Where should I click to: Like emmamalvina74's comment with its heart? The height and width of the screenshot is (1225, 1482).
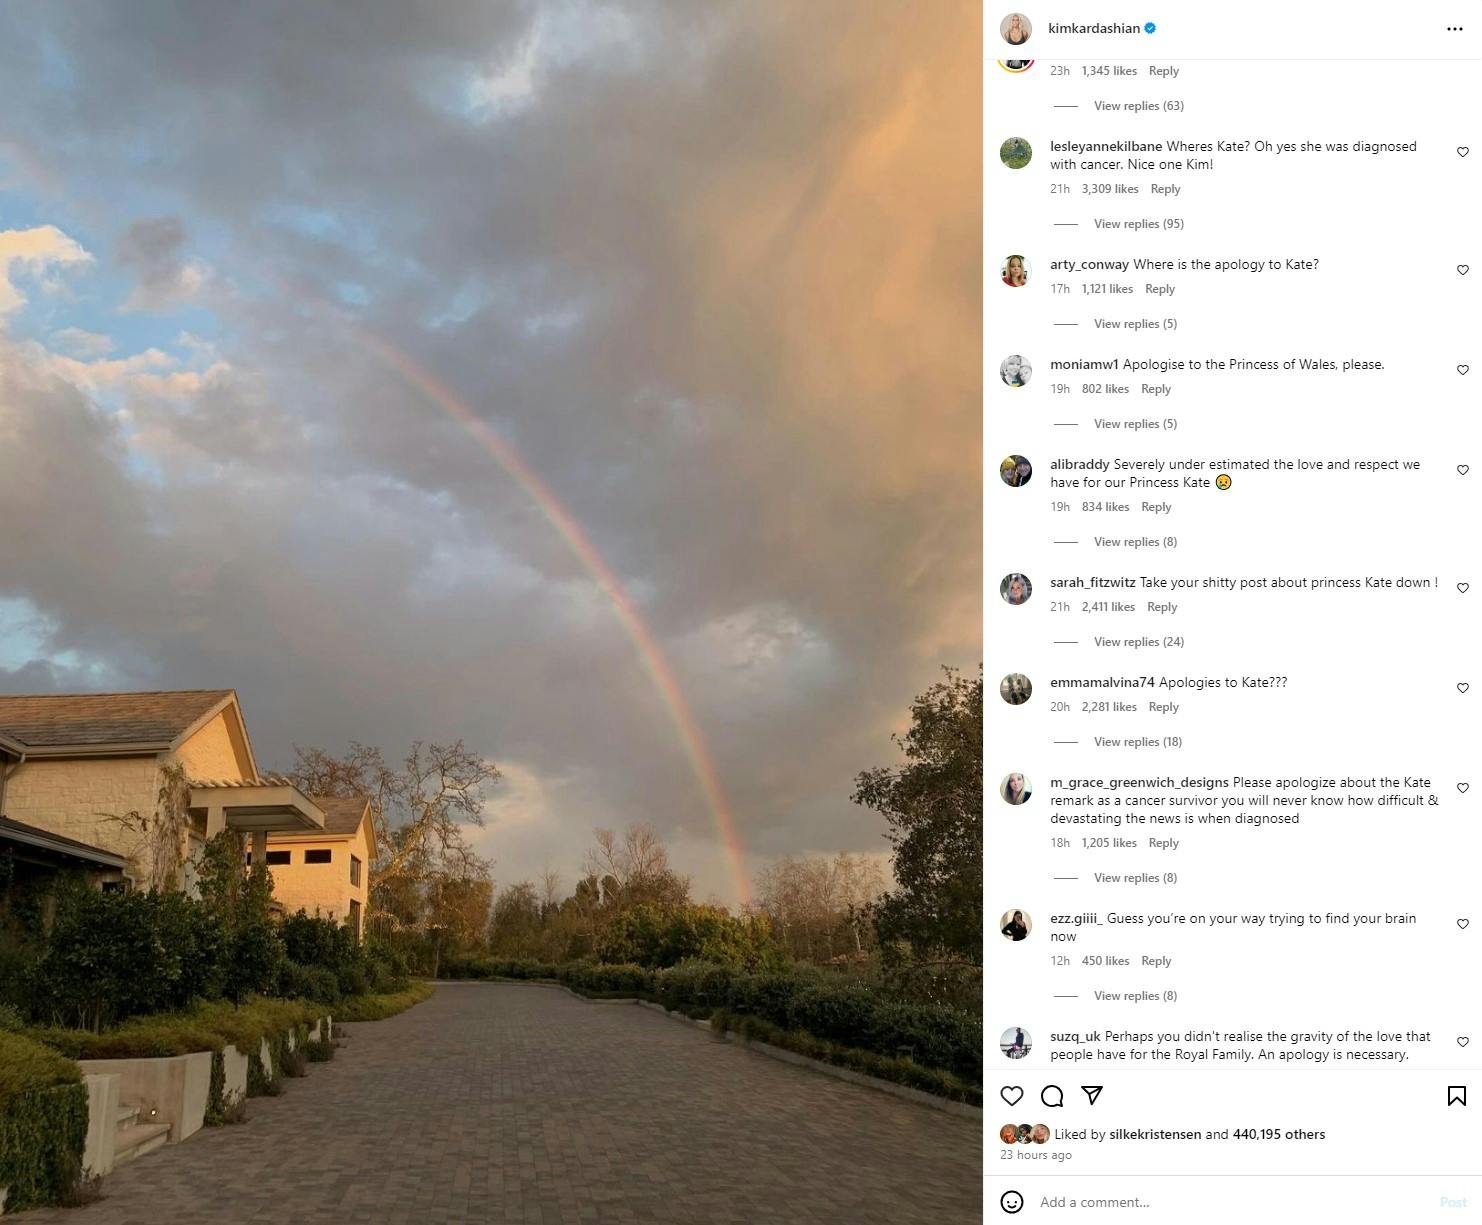coord(1463,688)
